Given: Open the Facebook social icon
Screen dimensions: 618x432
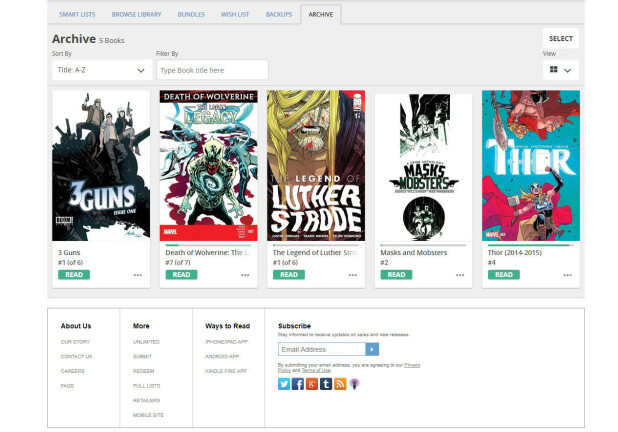Looking at the screenshot, I should tap(298, 384).
